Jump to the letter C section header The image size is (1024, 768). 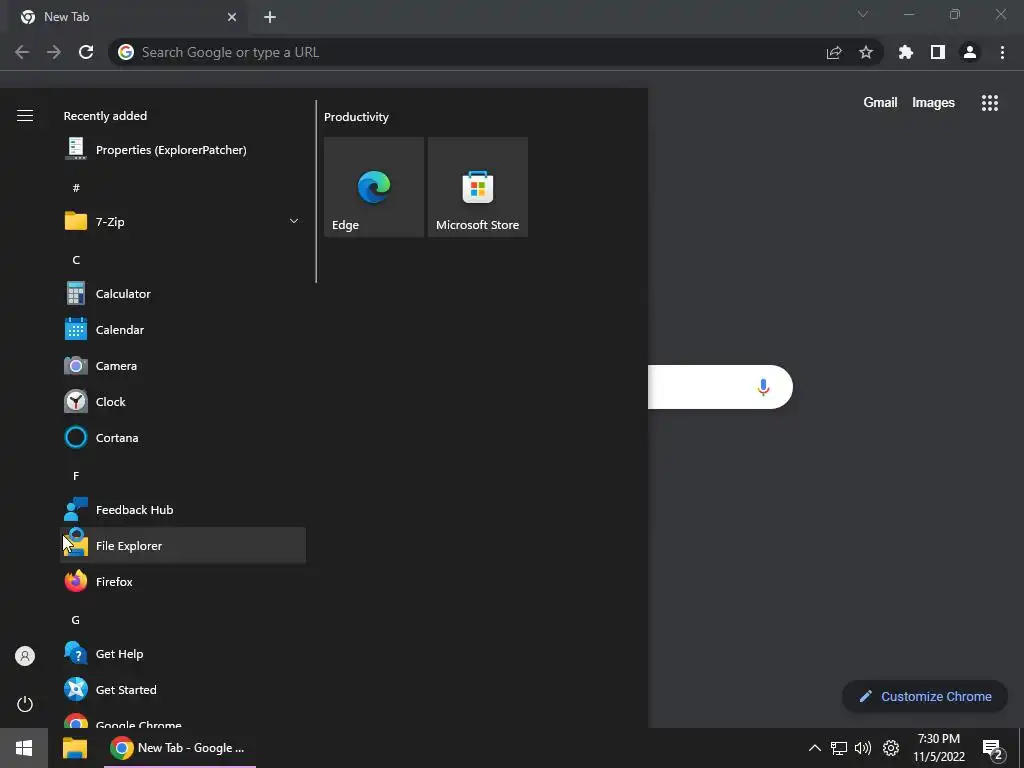pos(76,260)
